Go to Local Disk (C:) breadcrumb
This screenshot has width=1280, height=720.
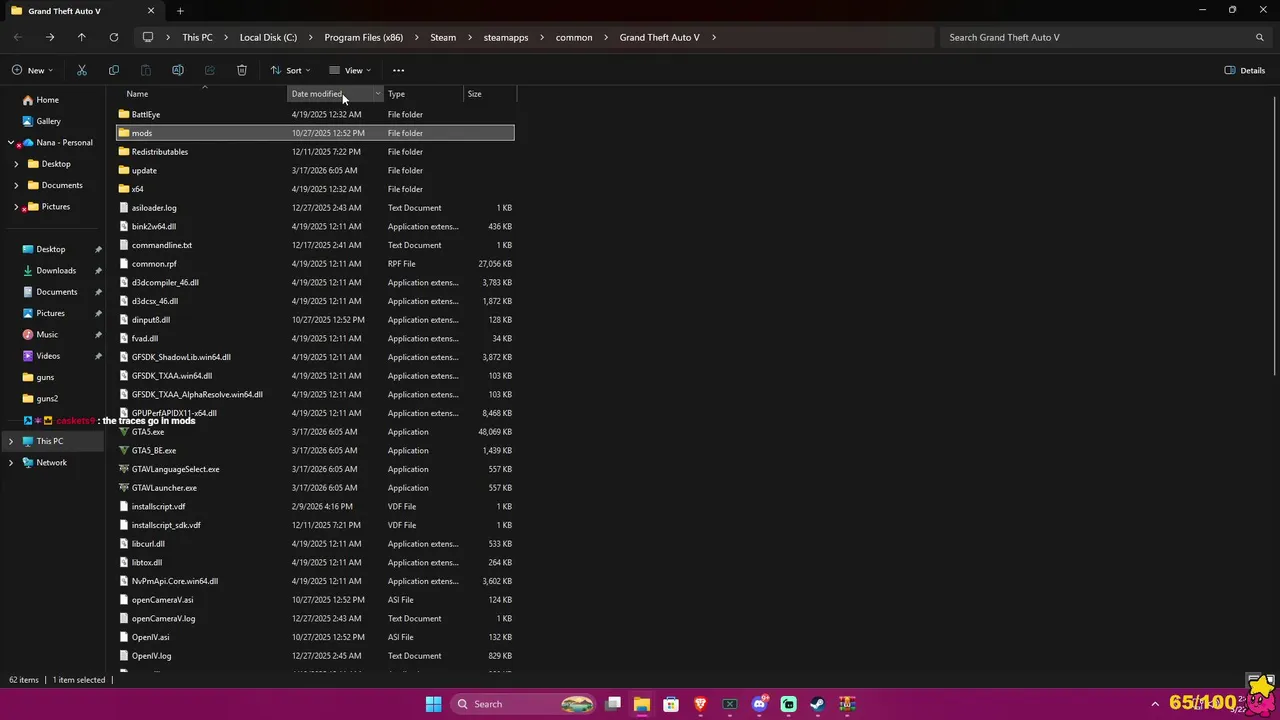268,37
